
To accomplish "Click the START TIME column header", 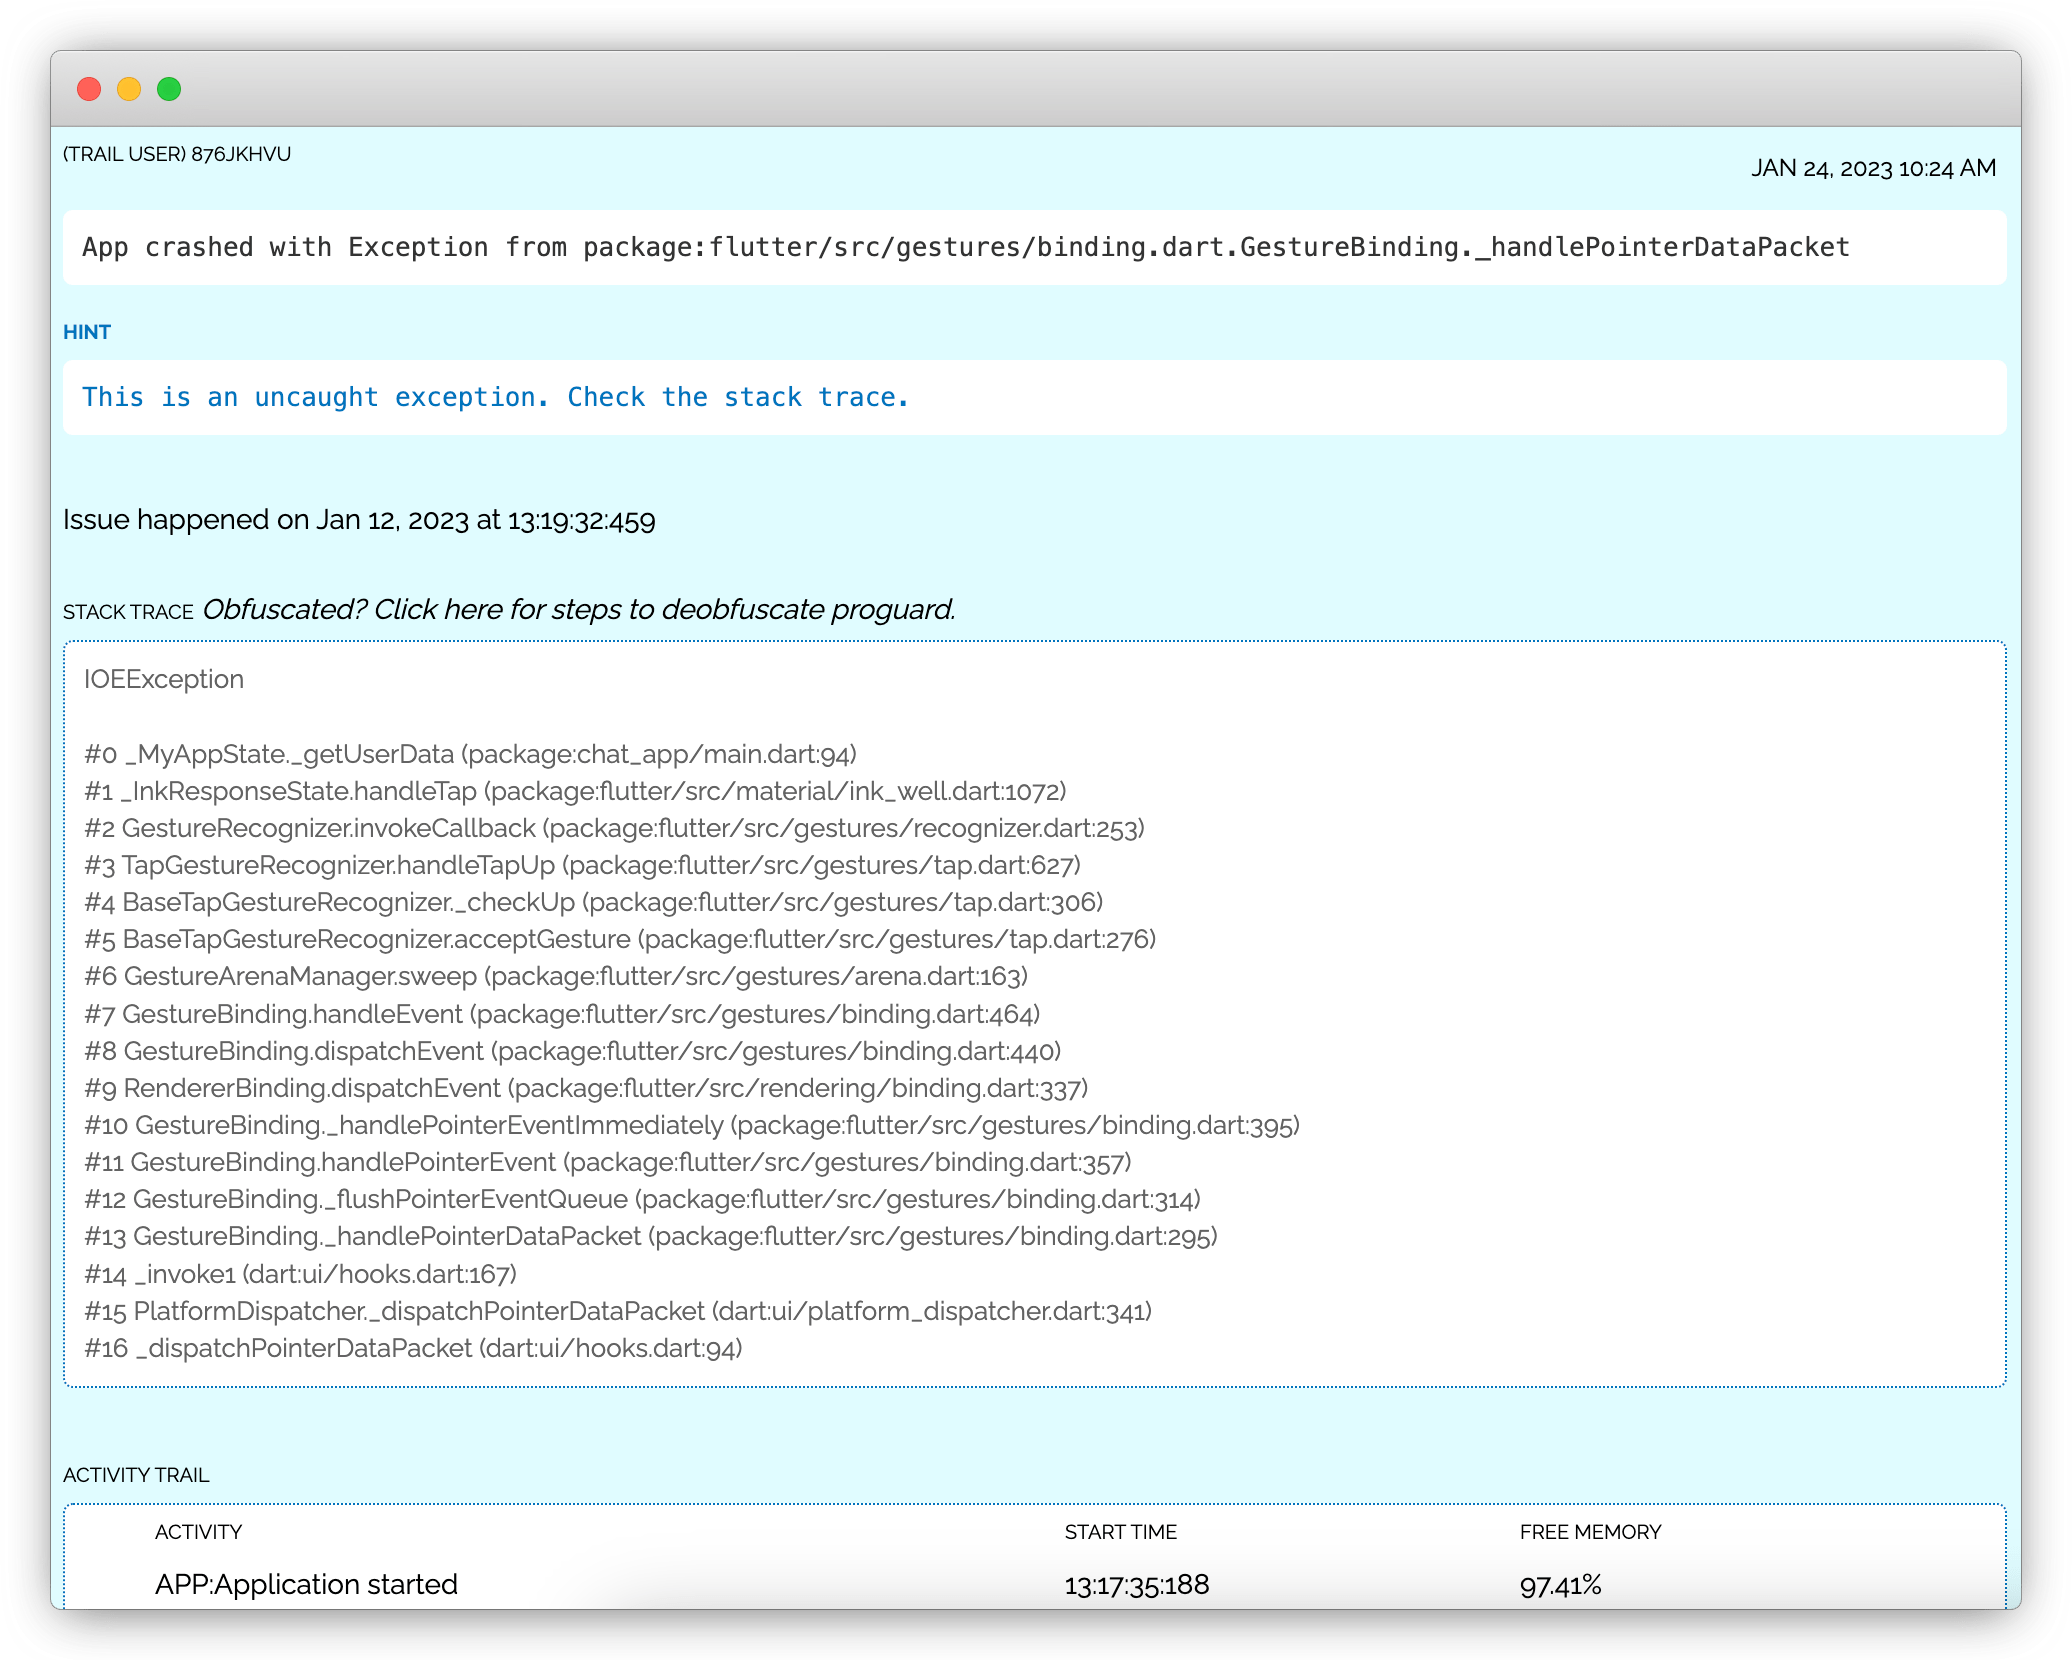I will (x=1121, y=1531).
